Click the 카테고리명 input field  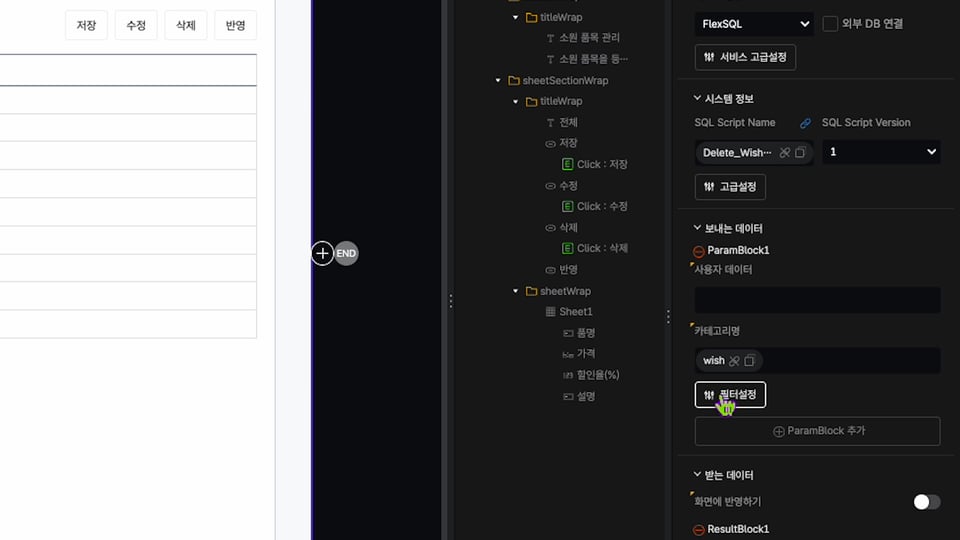point(817,361)
